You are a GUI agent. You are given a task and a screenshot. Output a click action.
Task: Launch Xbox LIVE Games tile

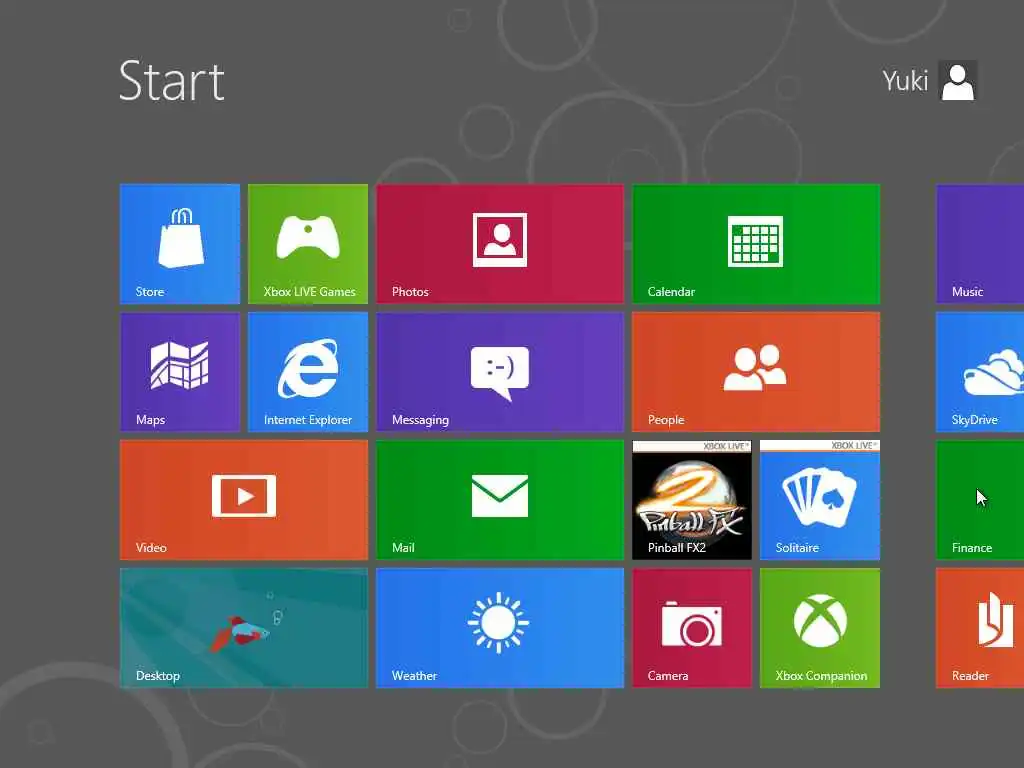(x=308, y=244)
